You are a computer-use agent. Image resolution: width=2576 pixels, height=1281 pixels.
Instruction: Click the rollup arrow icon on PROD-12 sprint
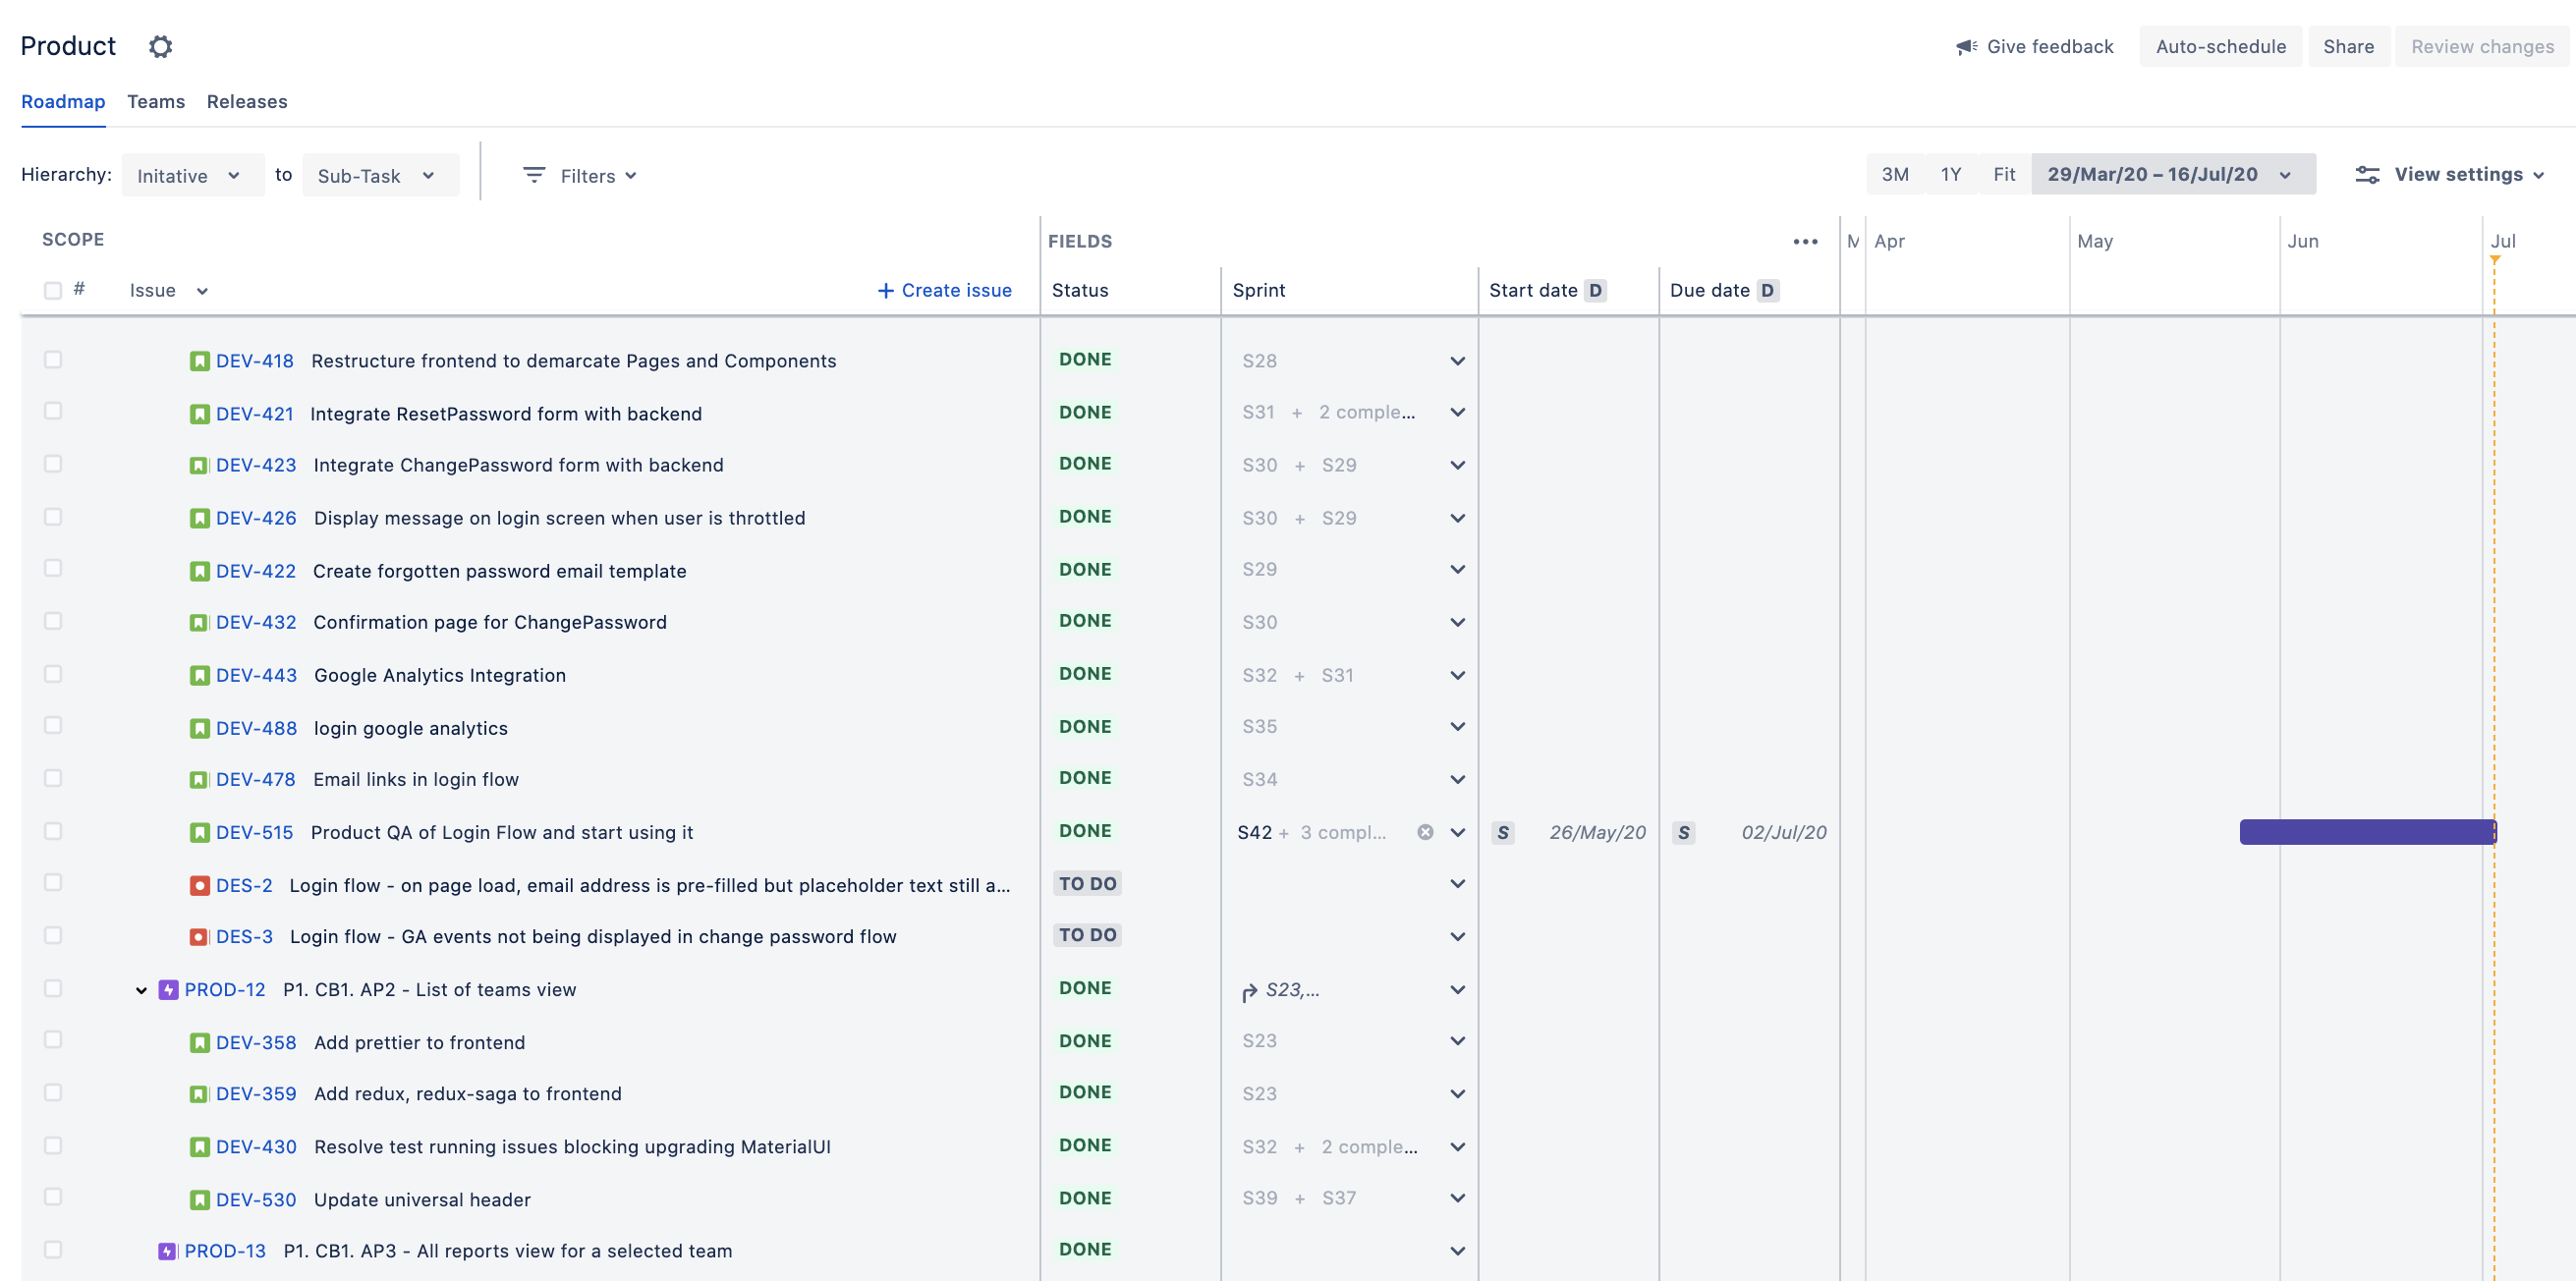[1249, 991]
